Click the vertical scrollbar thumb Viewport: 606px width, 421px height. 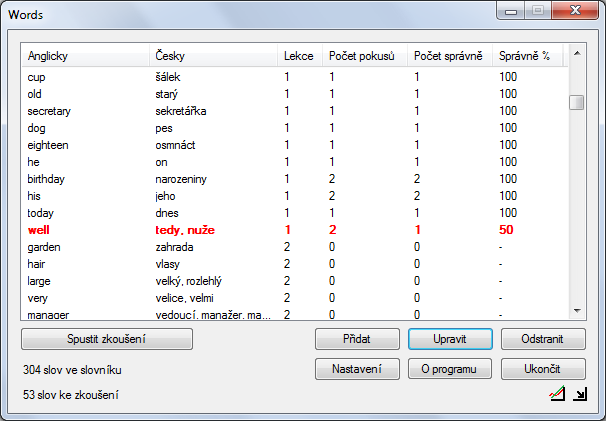[577, 102]
